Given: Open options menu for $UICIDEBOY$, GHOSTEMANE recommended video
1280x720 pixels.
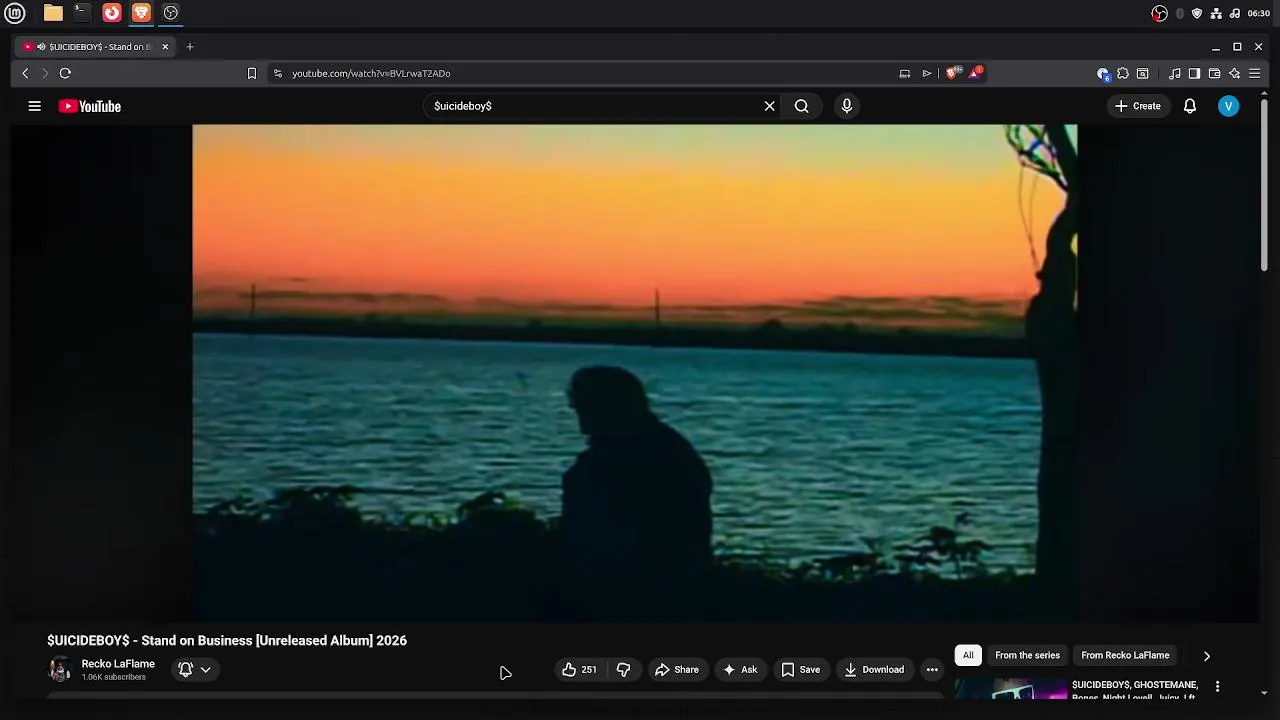Looking at the screenshot, I should [x=1217, y=687].
